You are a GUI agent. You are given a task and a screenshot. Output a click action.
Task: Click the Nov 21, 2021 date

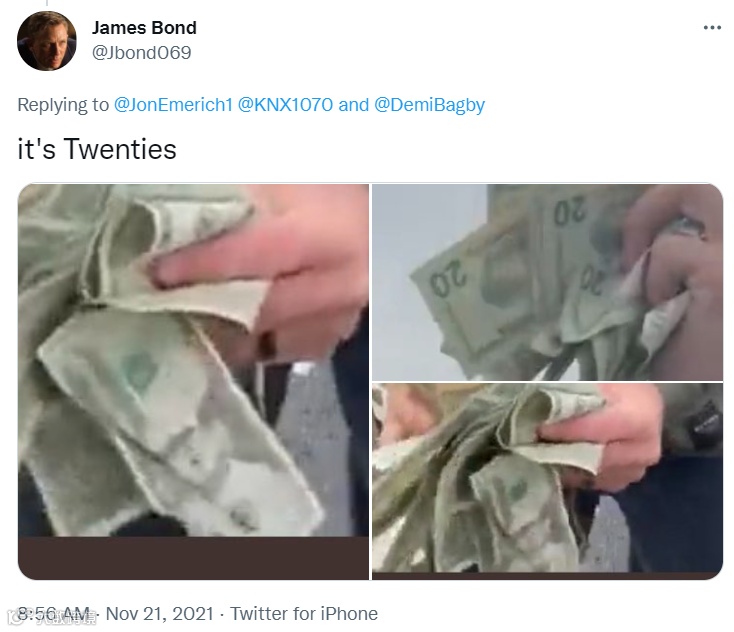160,614
